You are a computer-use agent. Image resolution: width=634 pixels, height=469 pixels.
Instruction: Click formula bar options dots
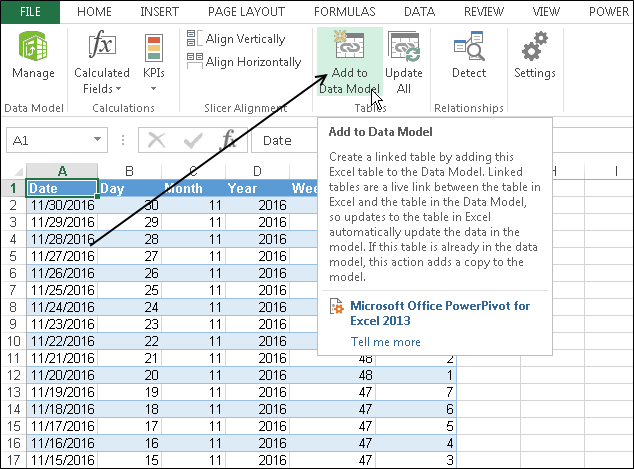click(x=123, y=140)
